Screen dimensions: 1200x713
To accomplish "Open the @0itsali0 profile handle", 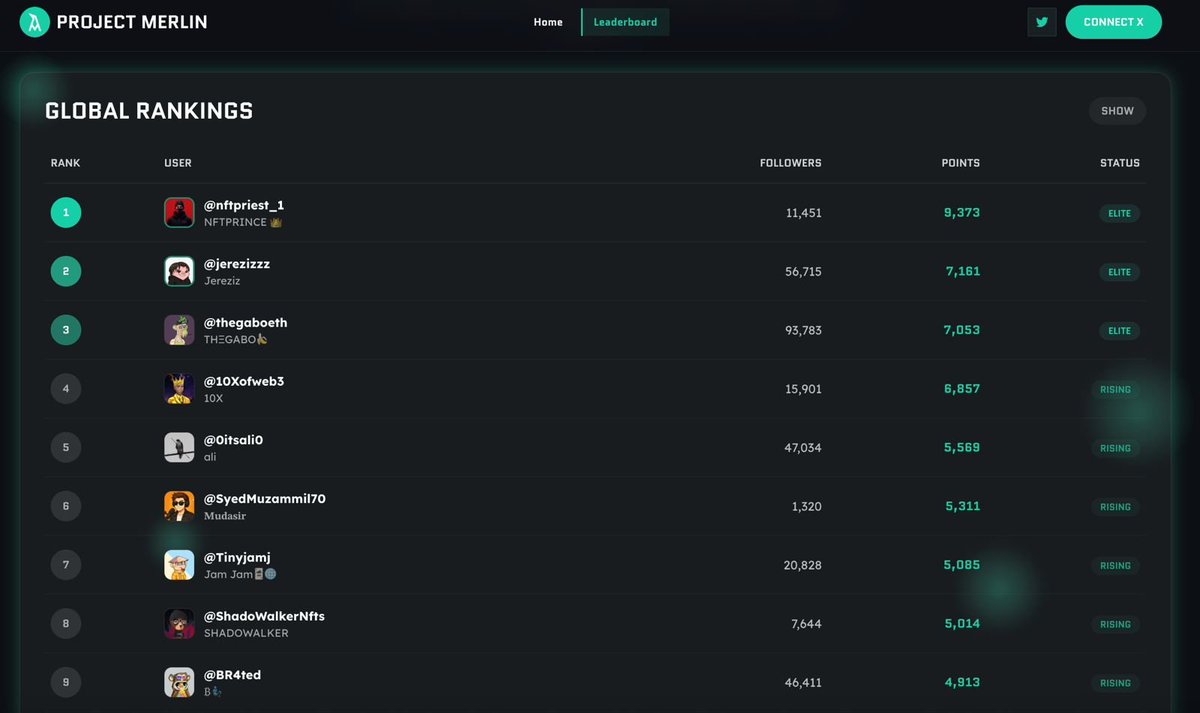I will [234, 440].
